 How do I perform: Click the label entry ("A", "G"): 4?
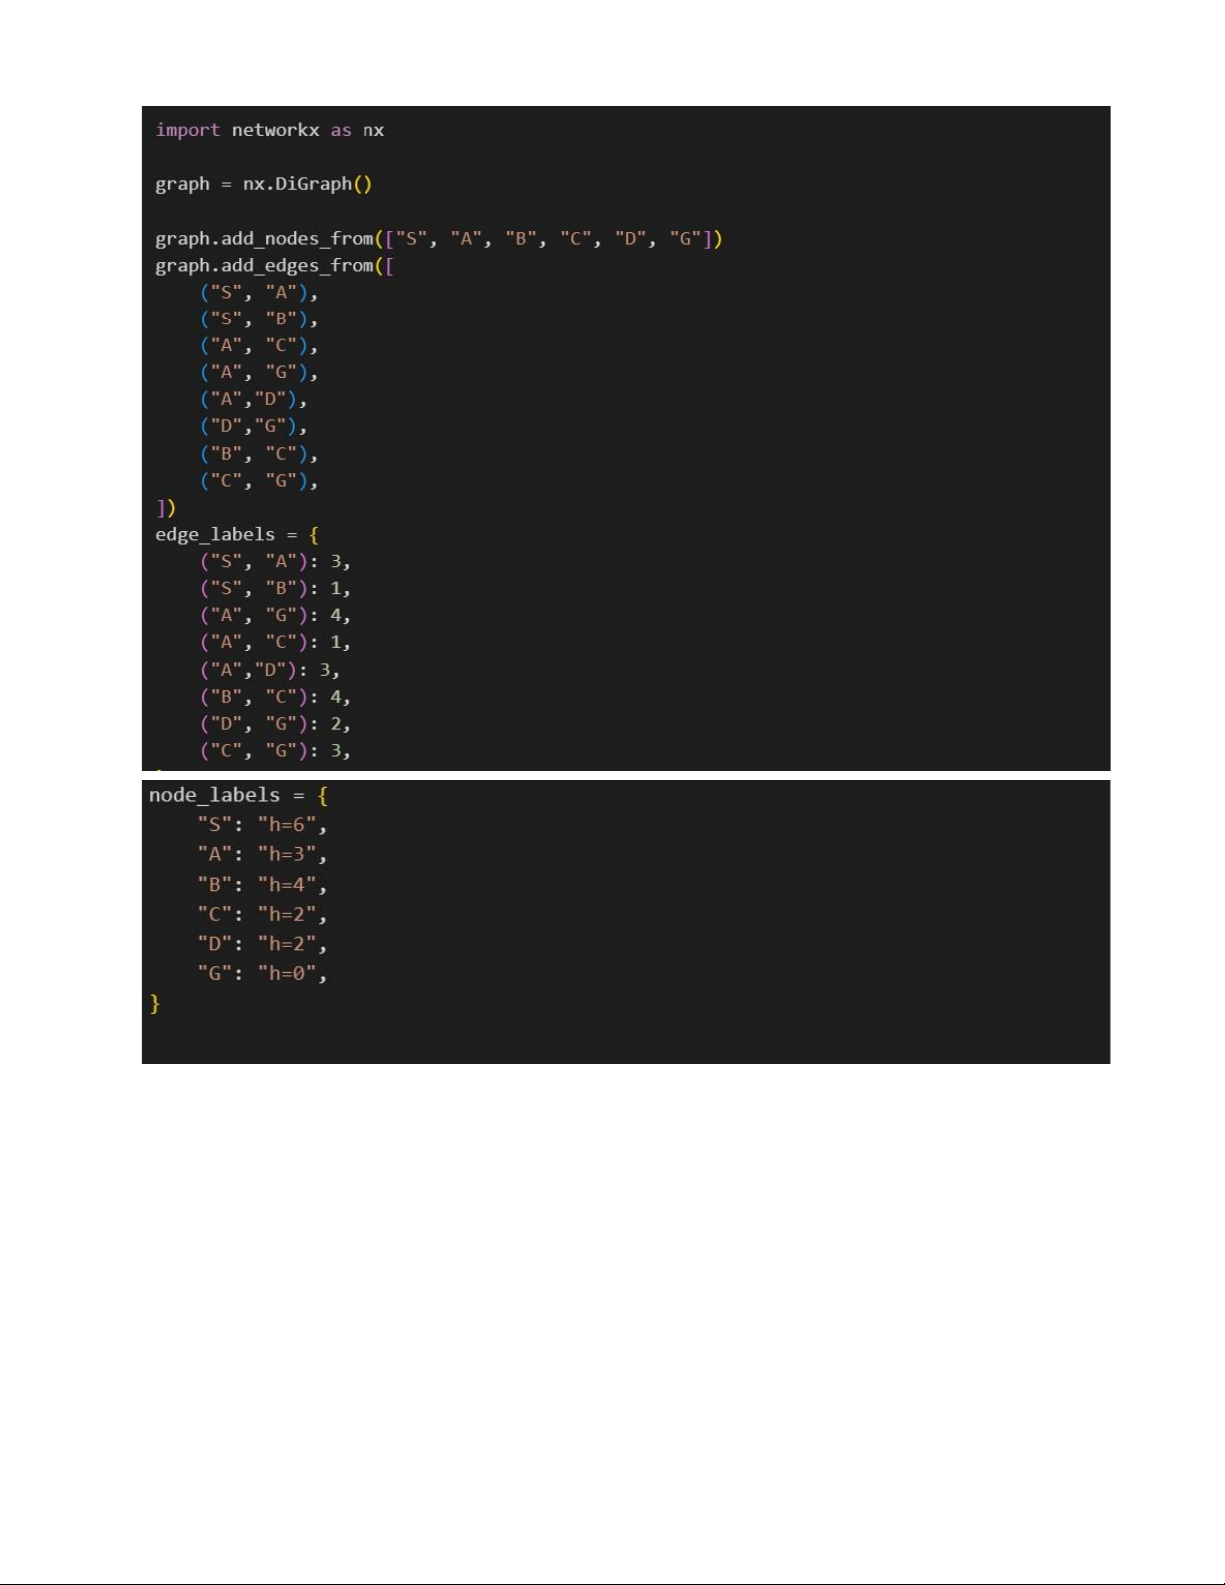276,616
